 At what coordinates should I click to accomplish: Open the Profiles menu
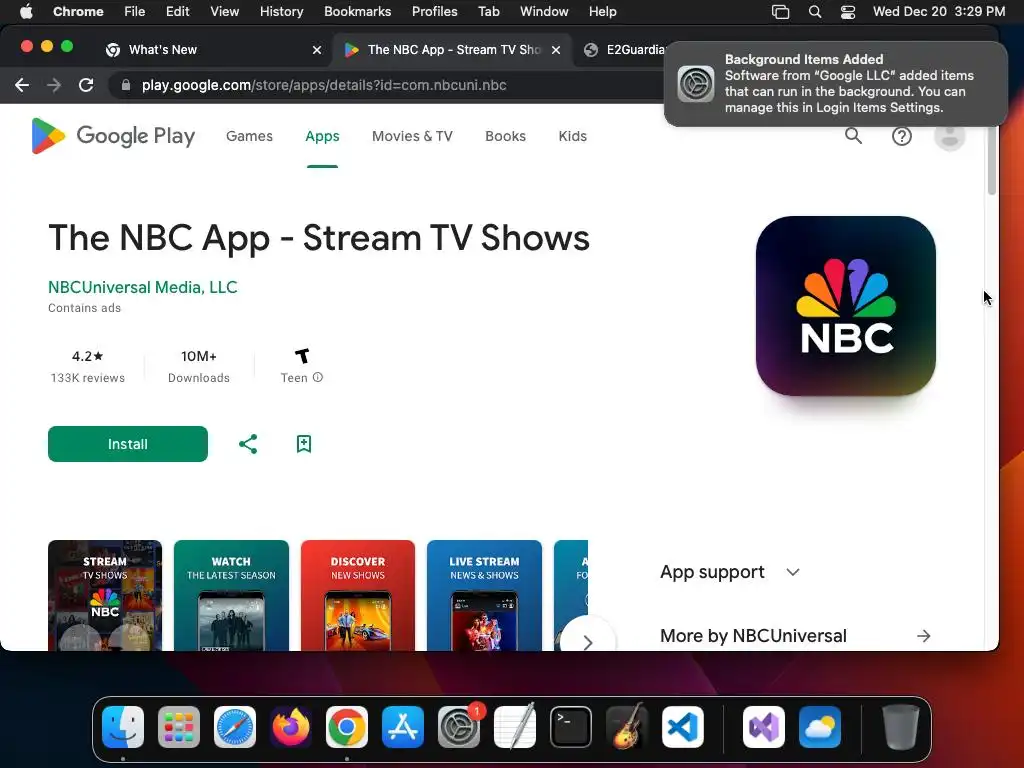click(434, 11)
